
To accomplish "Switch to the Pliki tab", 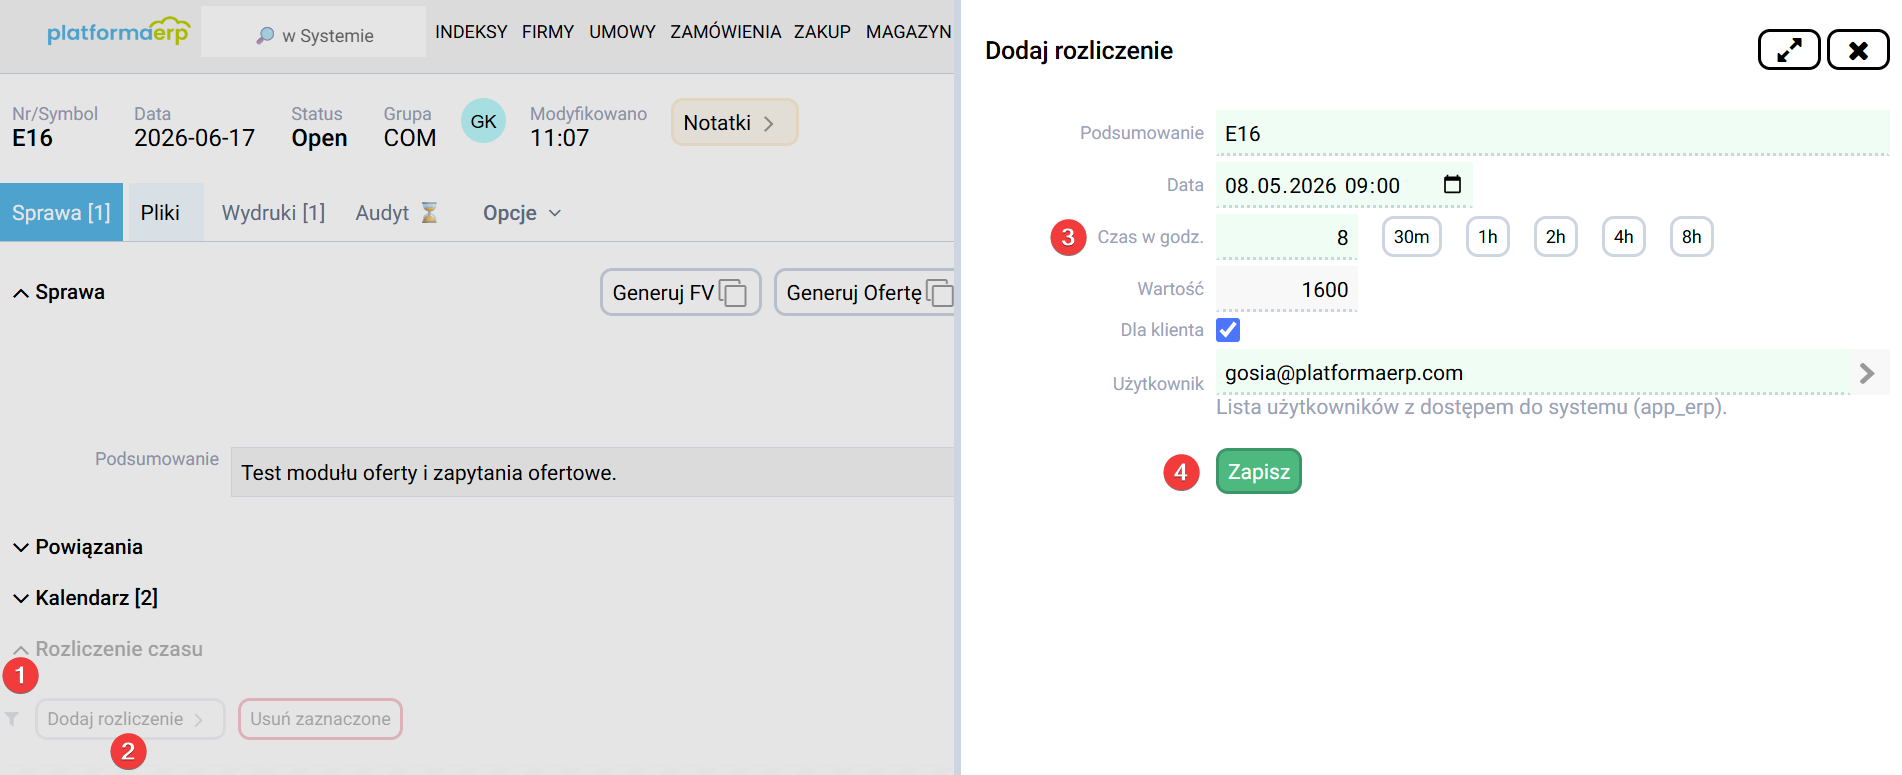I will (160, 213).
